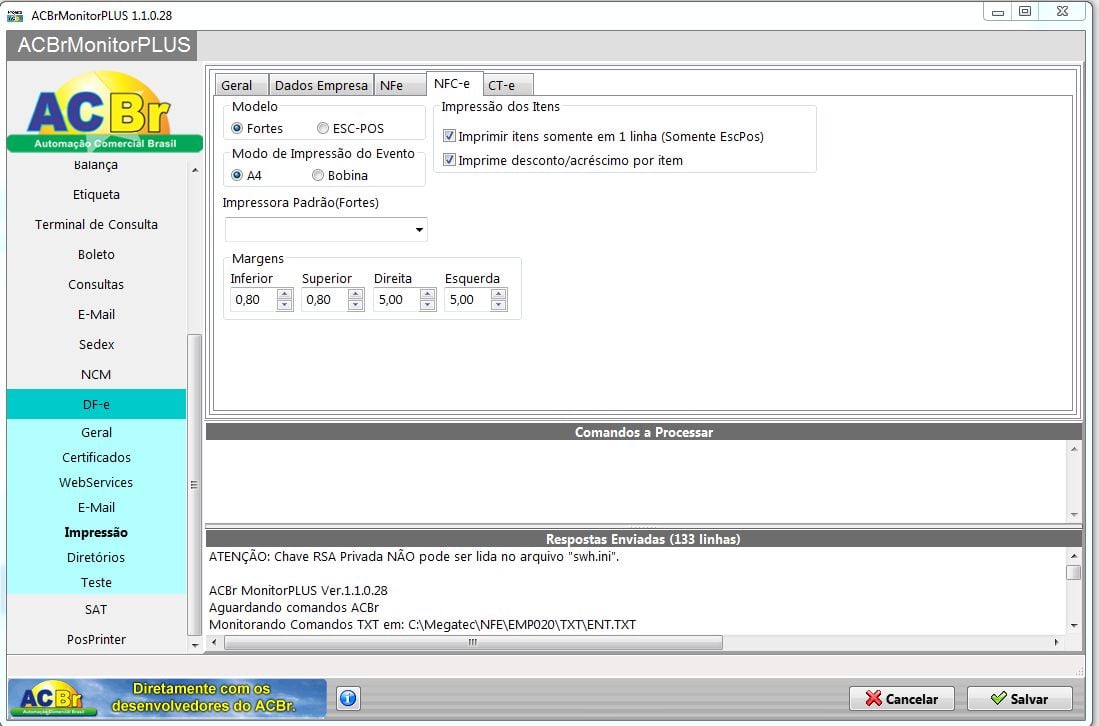Decrease the Inferior margin value
The width and height of the screenshot is (1099, 726).
pos(285,305)
